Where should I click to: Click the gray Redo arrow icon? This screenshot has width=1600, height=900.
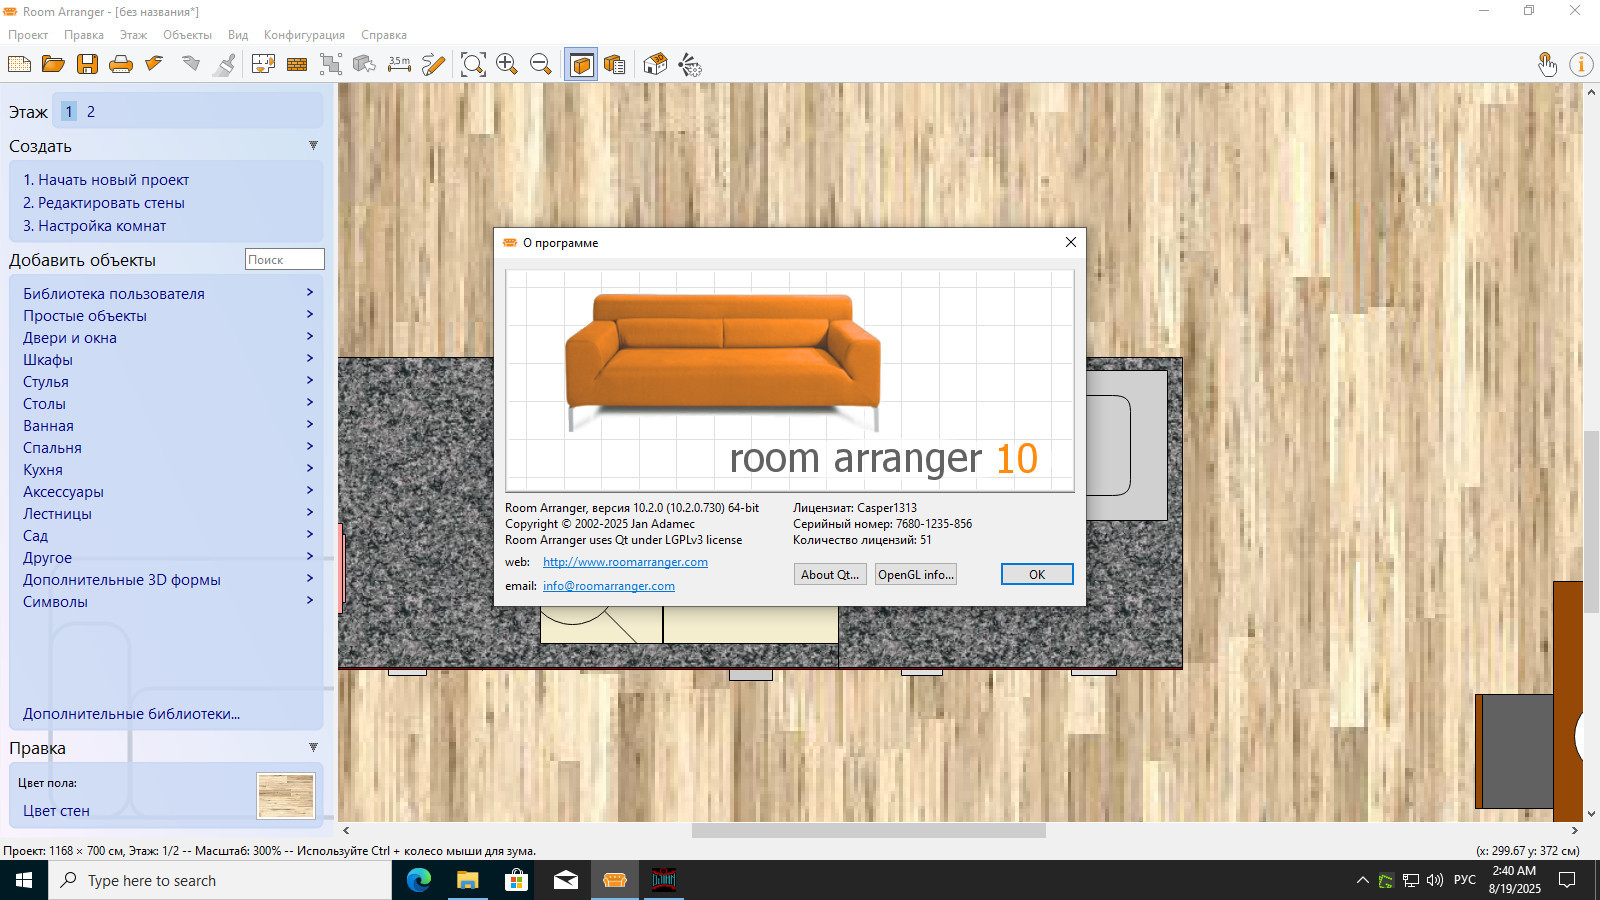pos(190,64)
